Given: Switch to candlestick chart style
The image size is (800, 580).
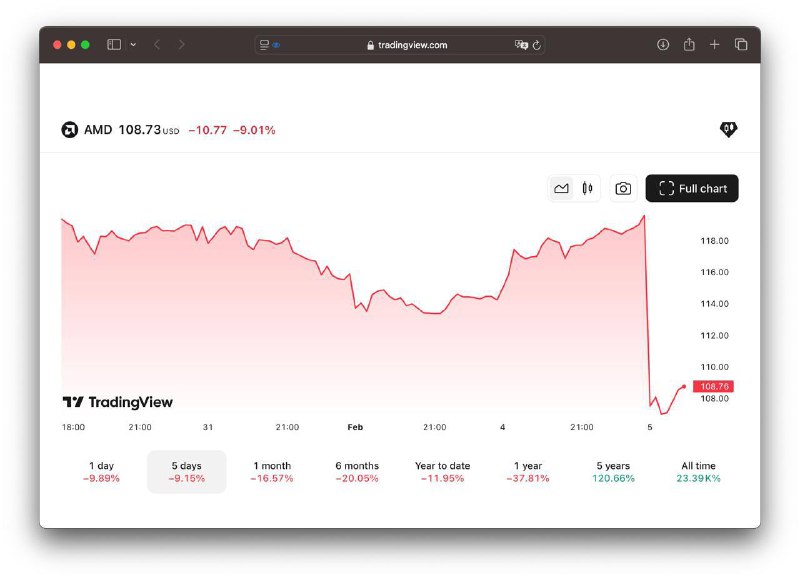Looking at the screenshot, I should 587,188.
